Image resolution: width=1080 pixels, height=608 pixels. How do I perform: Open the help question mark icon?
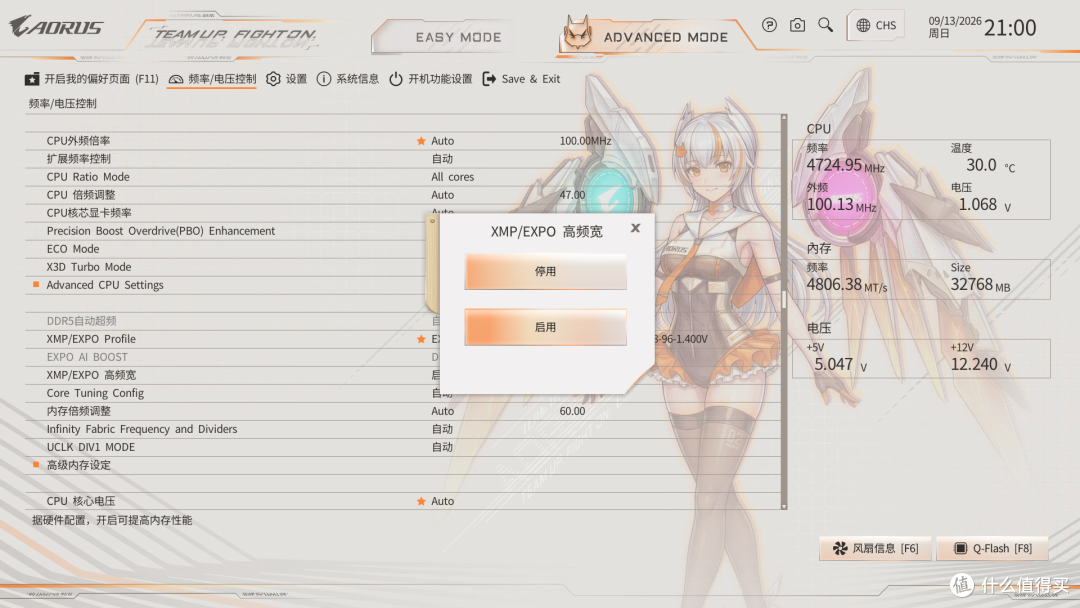pyautogui.click(x=769, y=25)
